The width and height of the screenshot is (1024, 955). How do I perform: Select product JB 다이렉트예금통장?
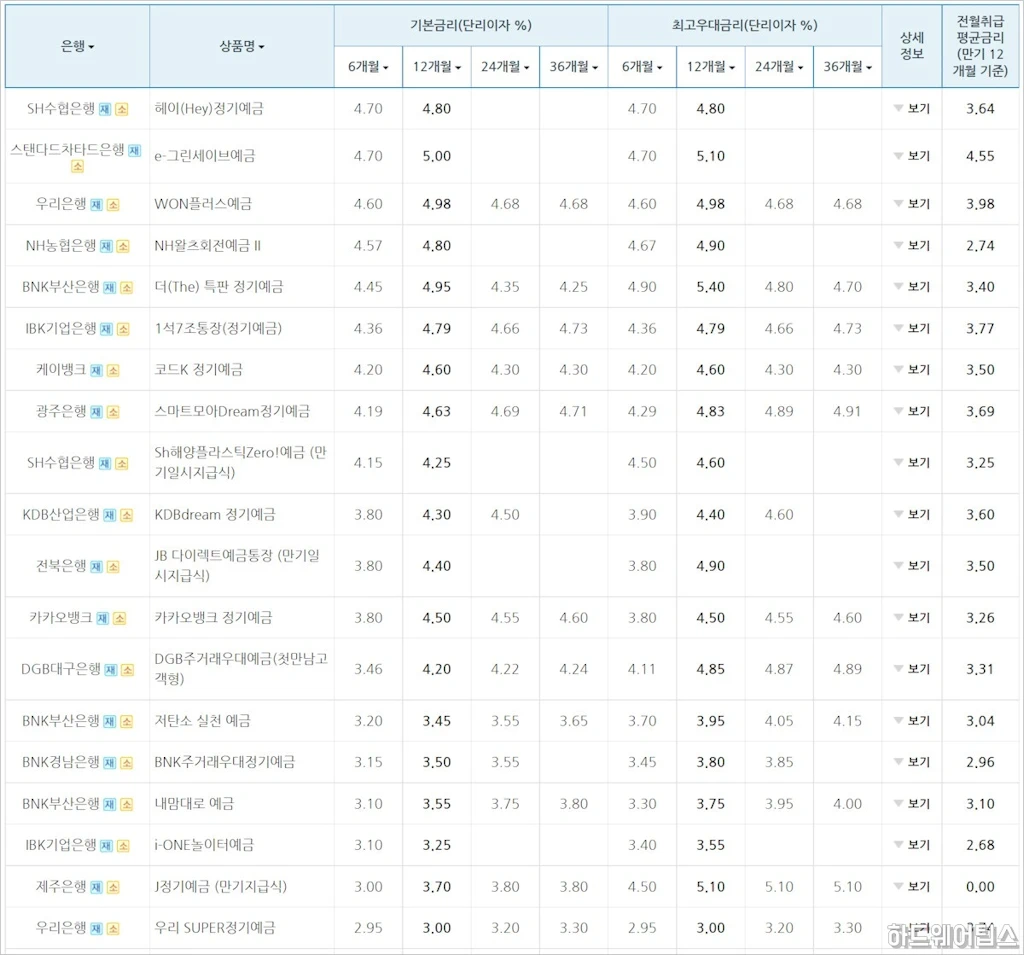[237, 566]
